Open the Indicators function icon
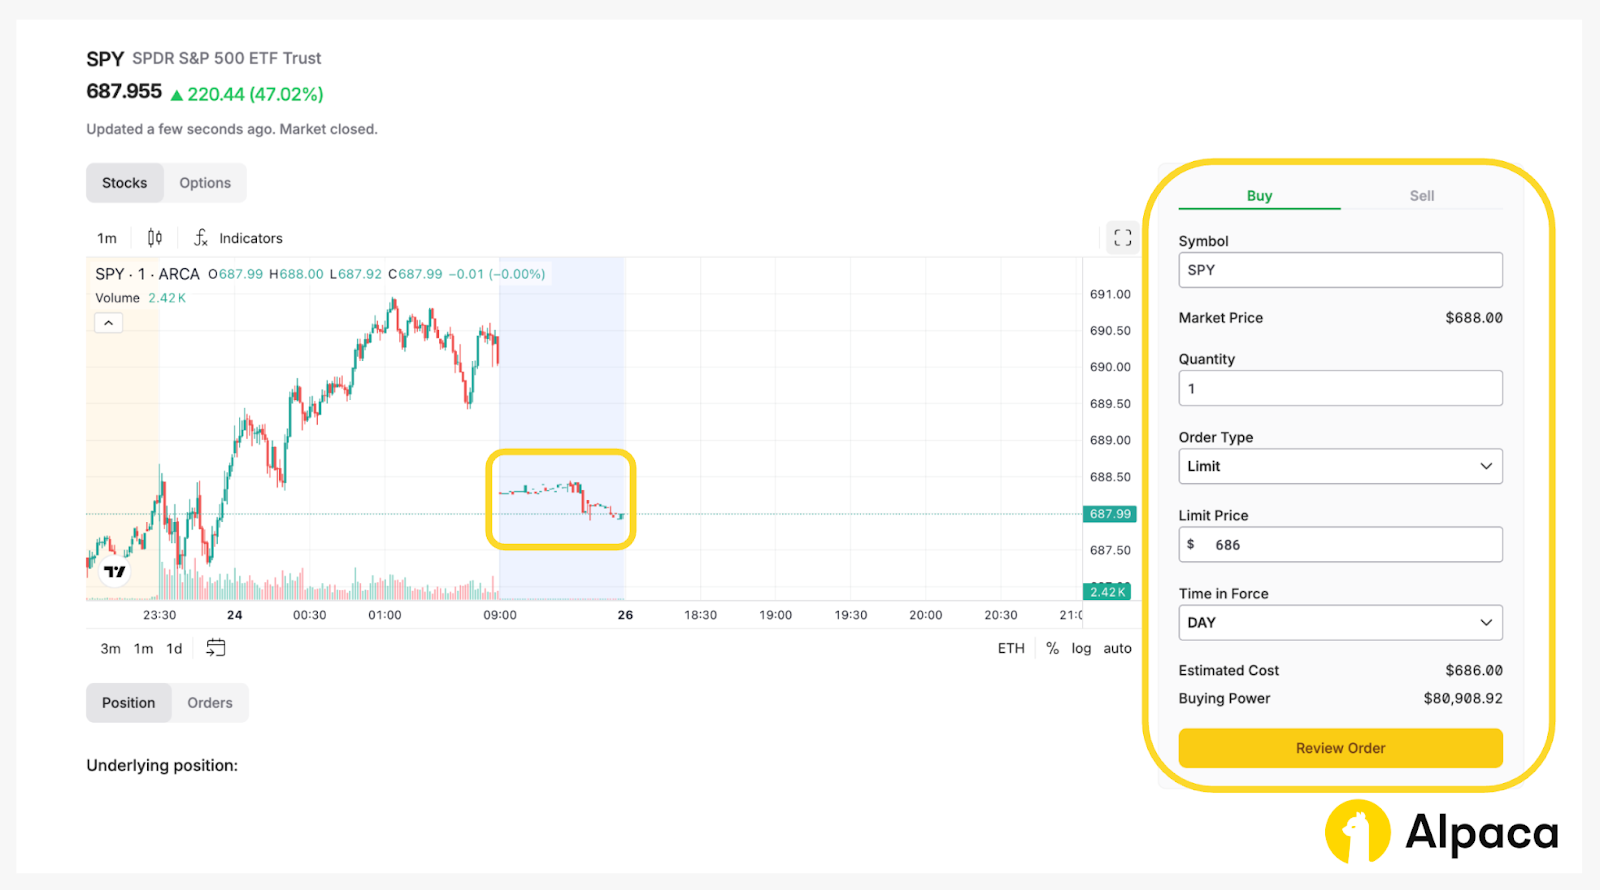This screenshot has height=890, width=1600. coord(201,238)
